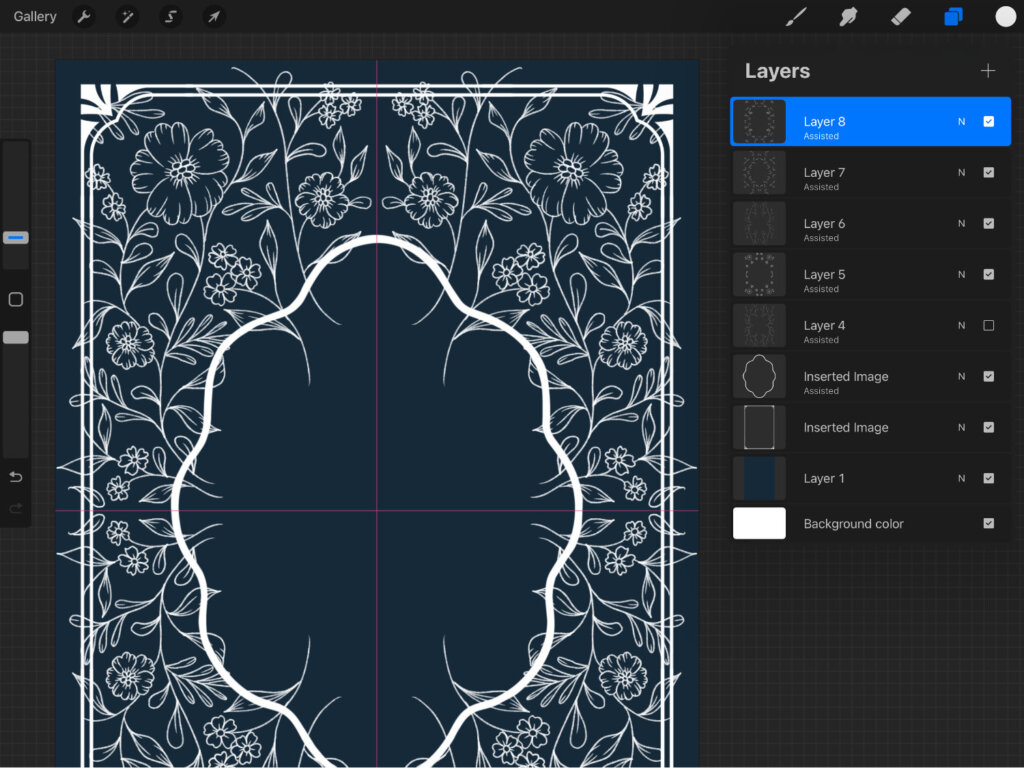Select the Brush tool

tap(796, 17)
